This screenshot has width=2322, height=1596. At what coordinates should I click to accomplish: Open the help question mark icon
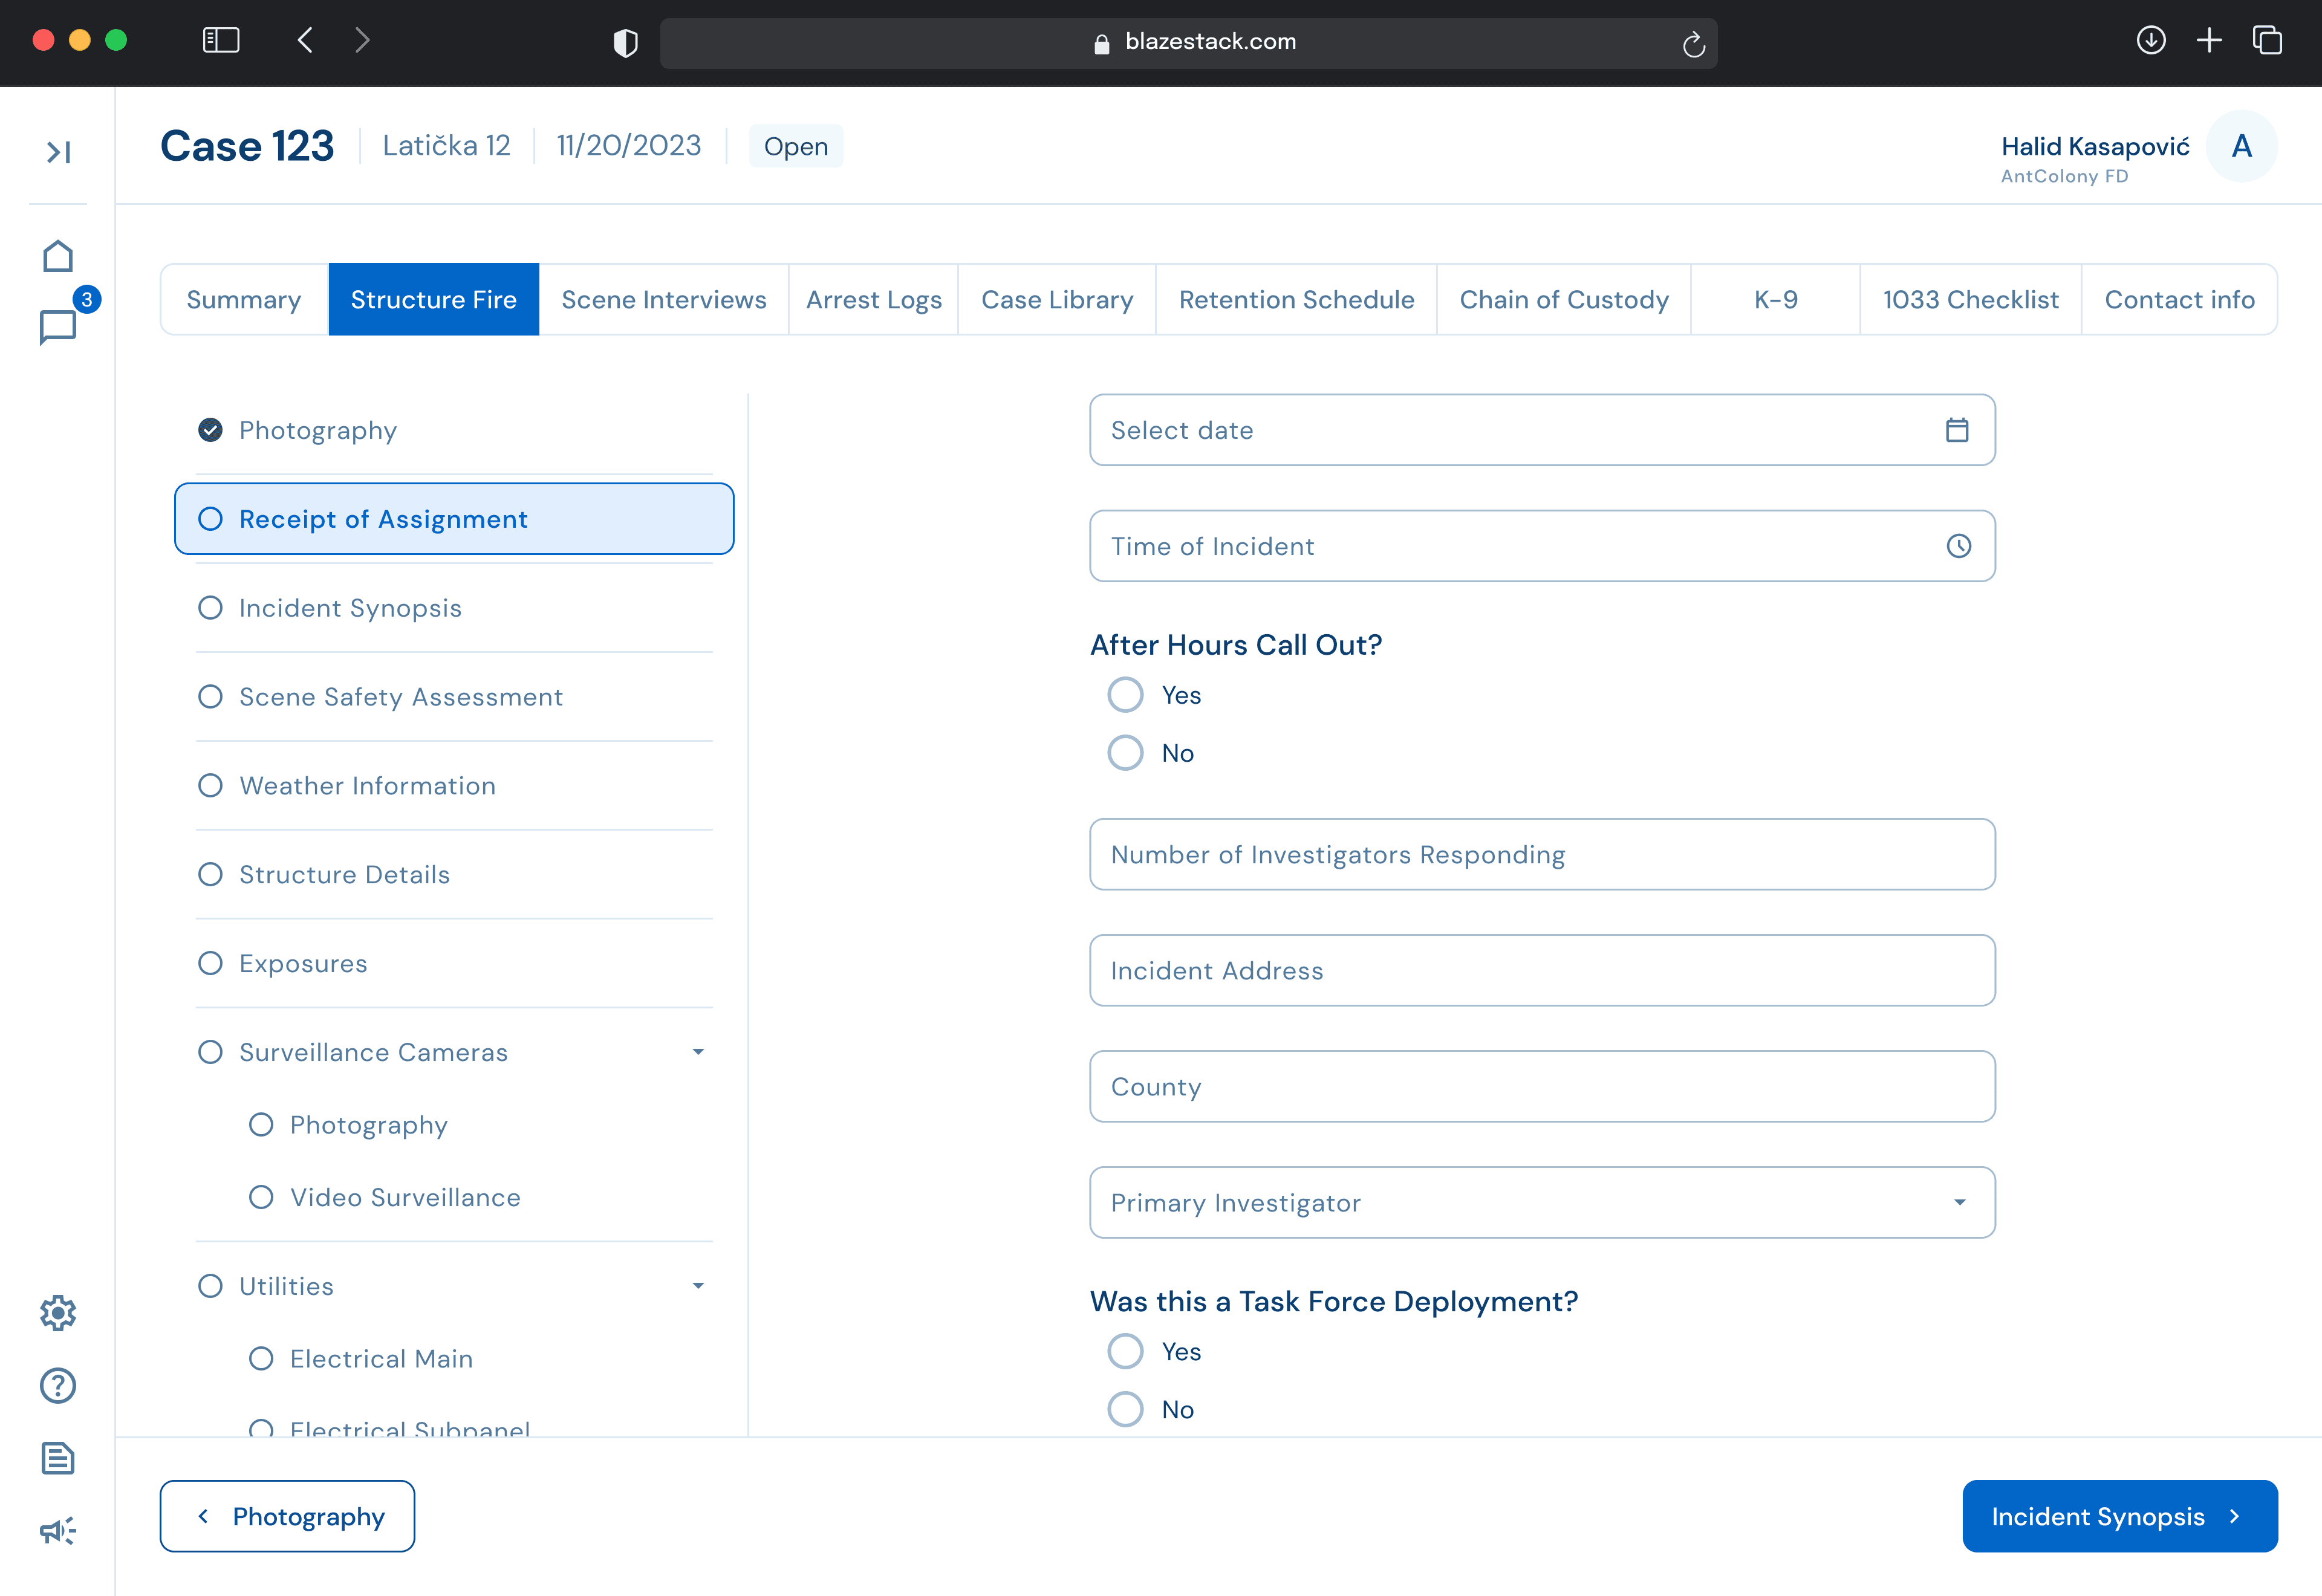[x=58, y=1385]
